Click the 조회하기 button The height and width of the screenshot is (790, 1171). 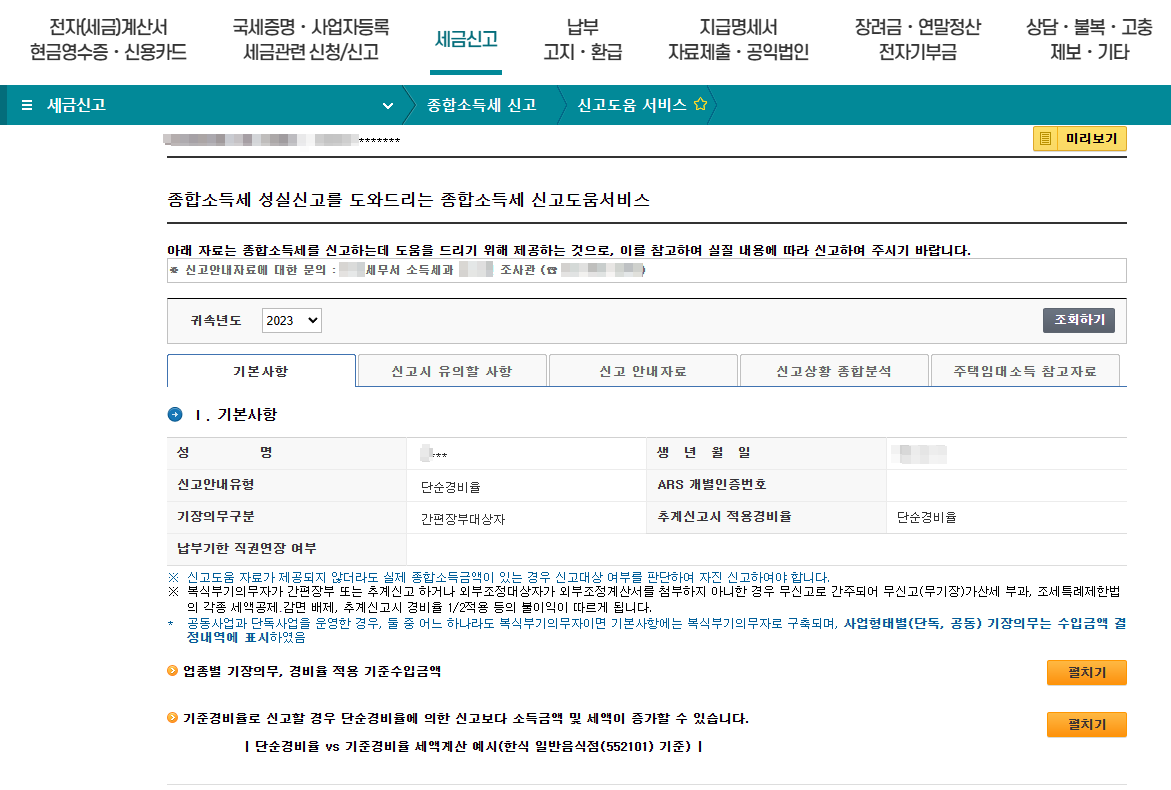point(1078,320)
